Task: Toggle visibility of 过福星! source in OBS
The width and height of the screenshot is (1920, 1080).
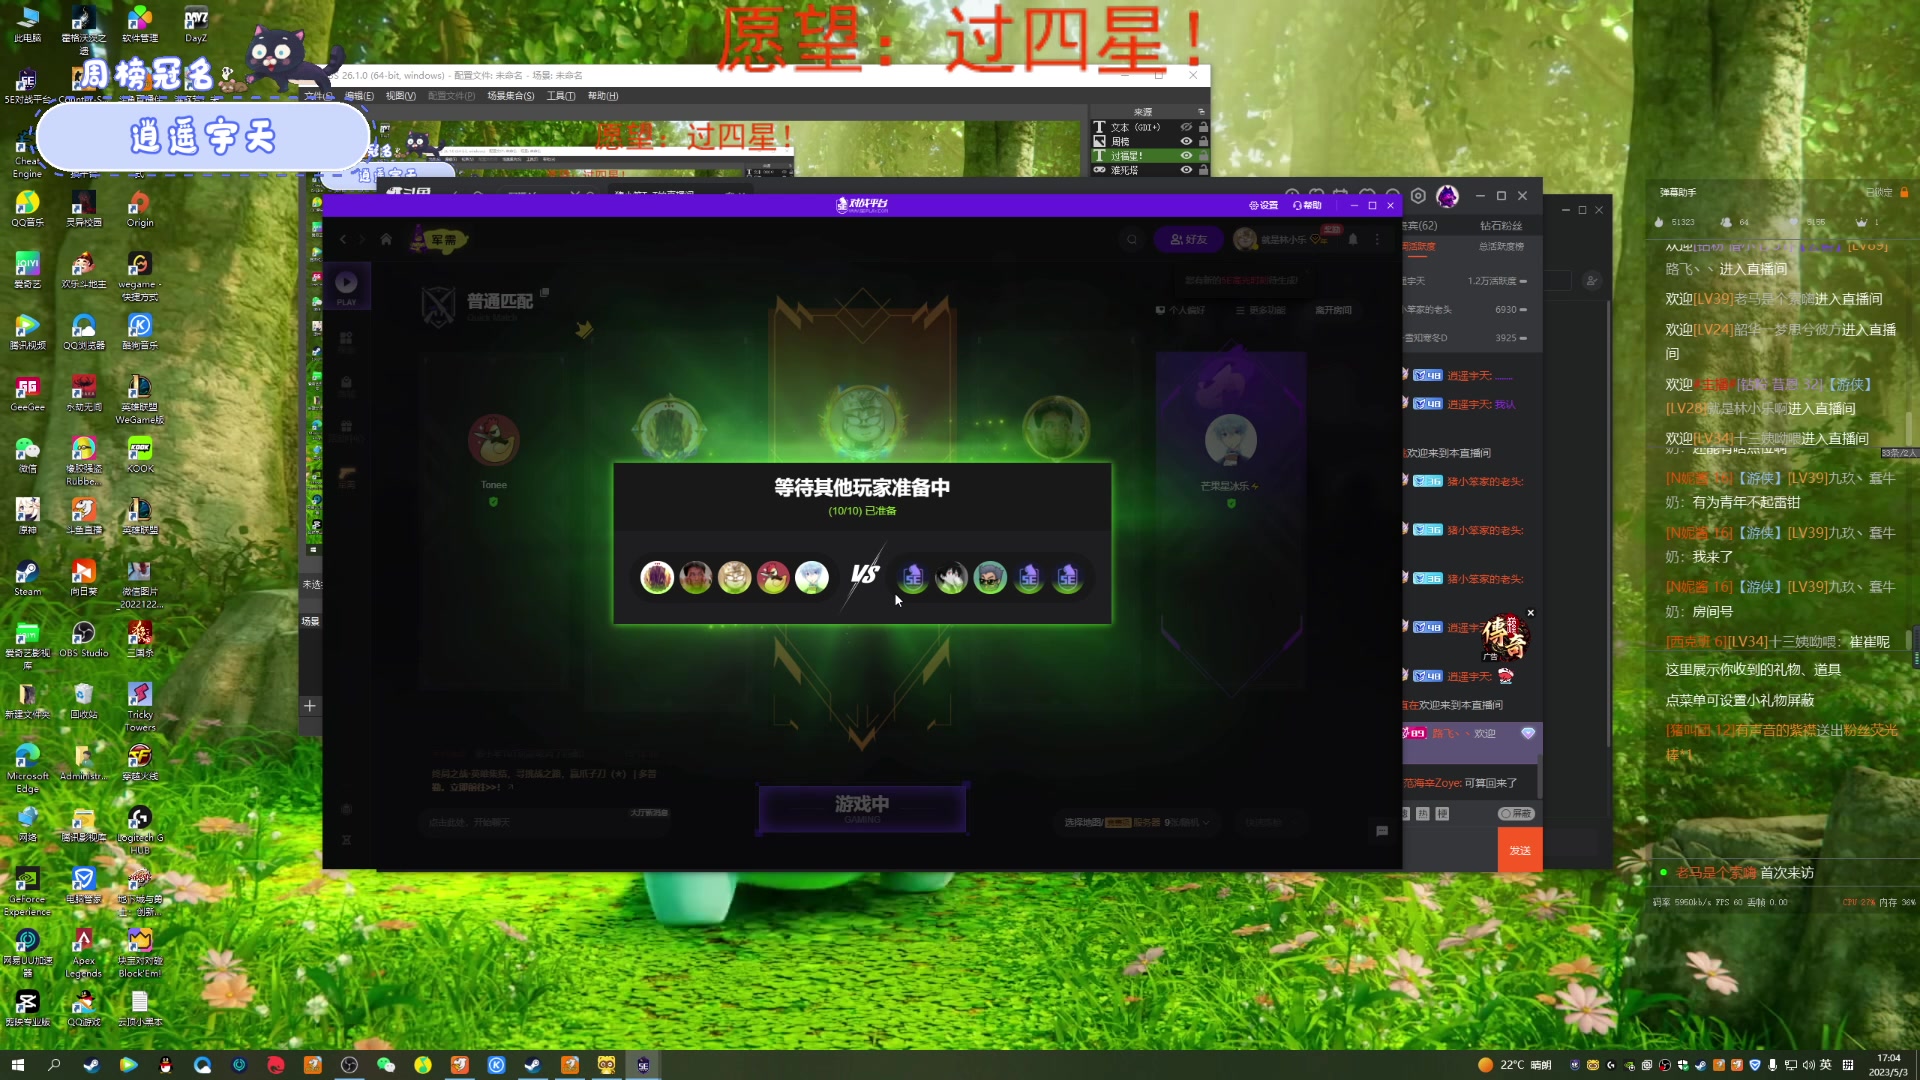Action: click(x=1187, y=155)
